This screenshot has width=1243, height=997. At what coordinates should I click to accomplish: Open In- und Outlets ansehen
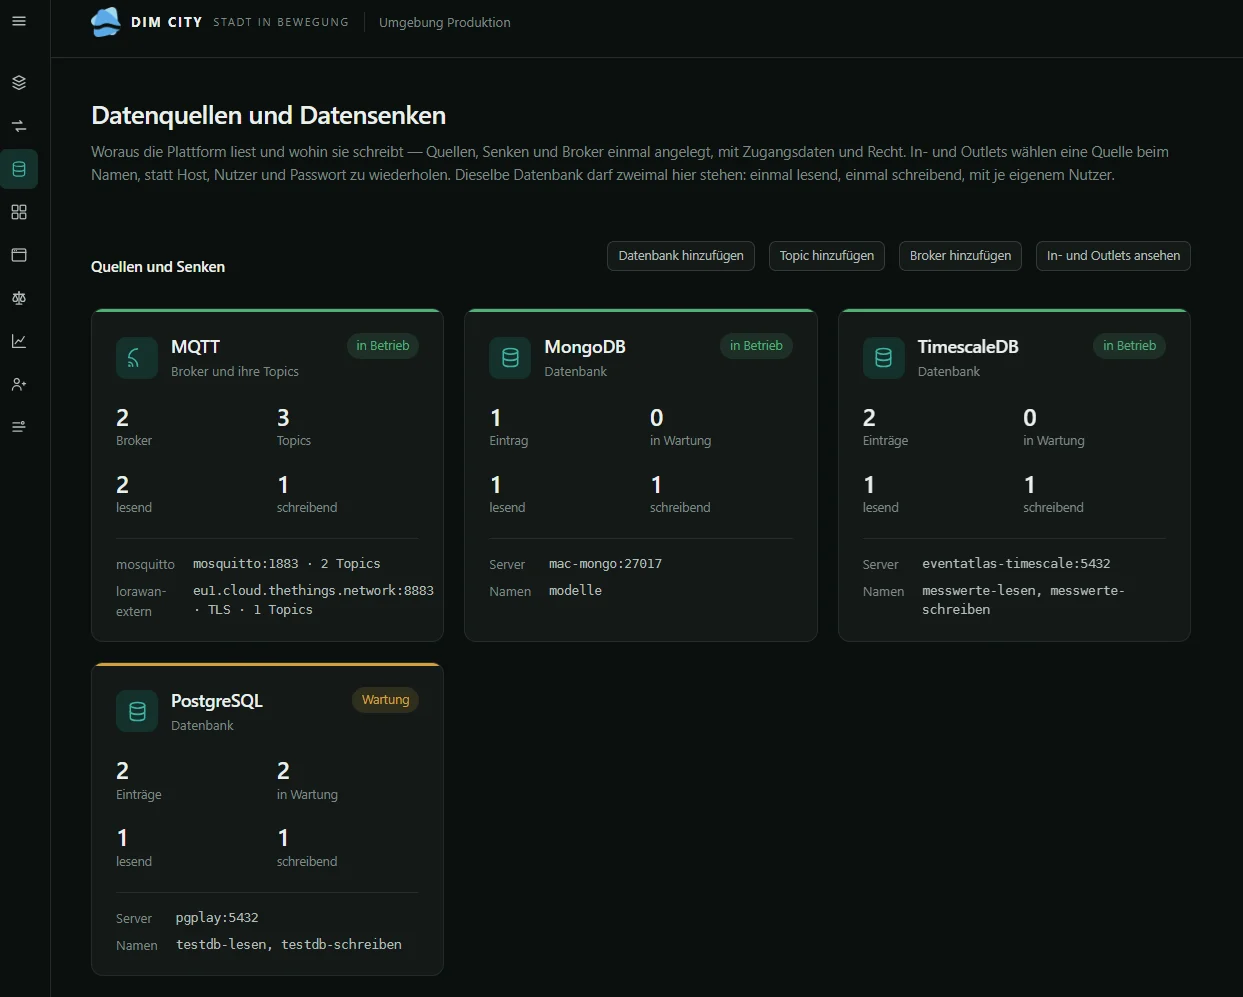(1113, 256)
